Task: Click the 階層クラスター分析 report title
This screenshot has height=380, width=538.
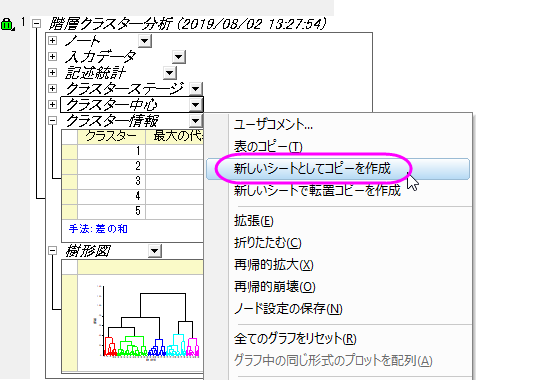Action: [x=187, y=24]
